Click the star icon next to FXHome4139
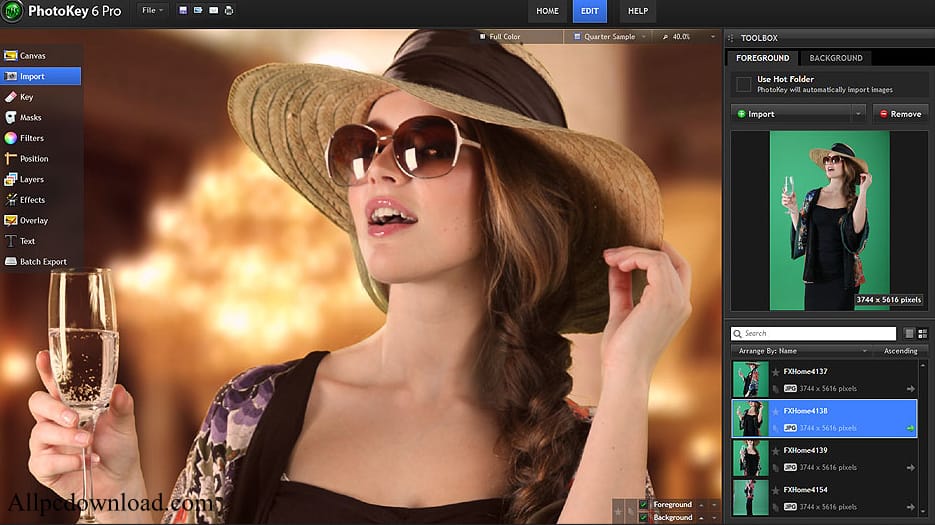Viewport: 935px width, 525px height. (x=775, y=451)
